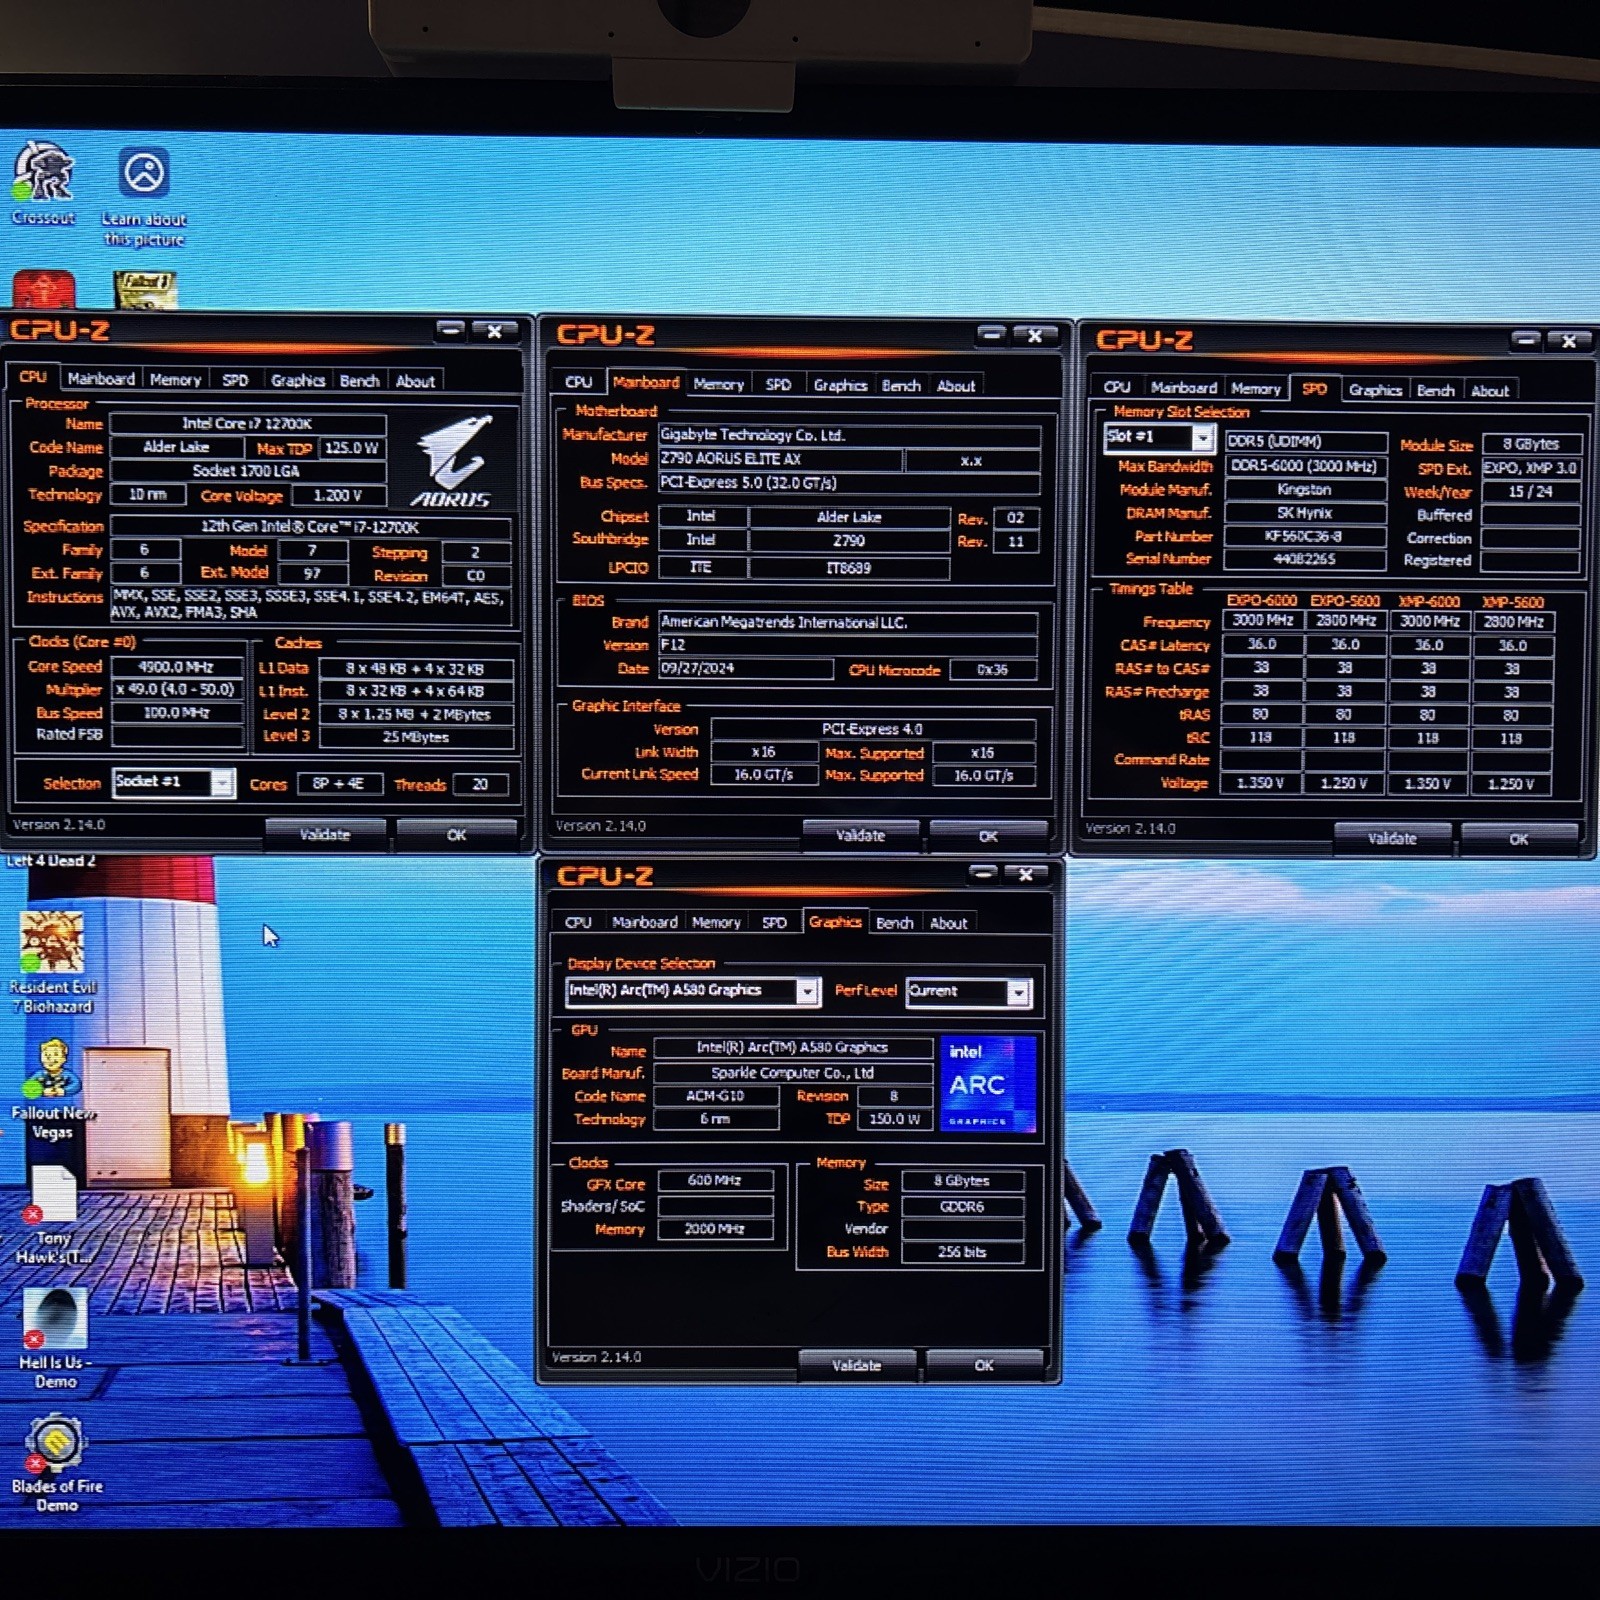This screenshot has height=1600, width=1600.
Task: Click the red game icon below Crossout
Action: click(43, 289)
